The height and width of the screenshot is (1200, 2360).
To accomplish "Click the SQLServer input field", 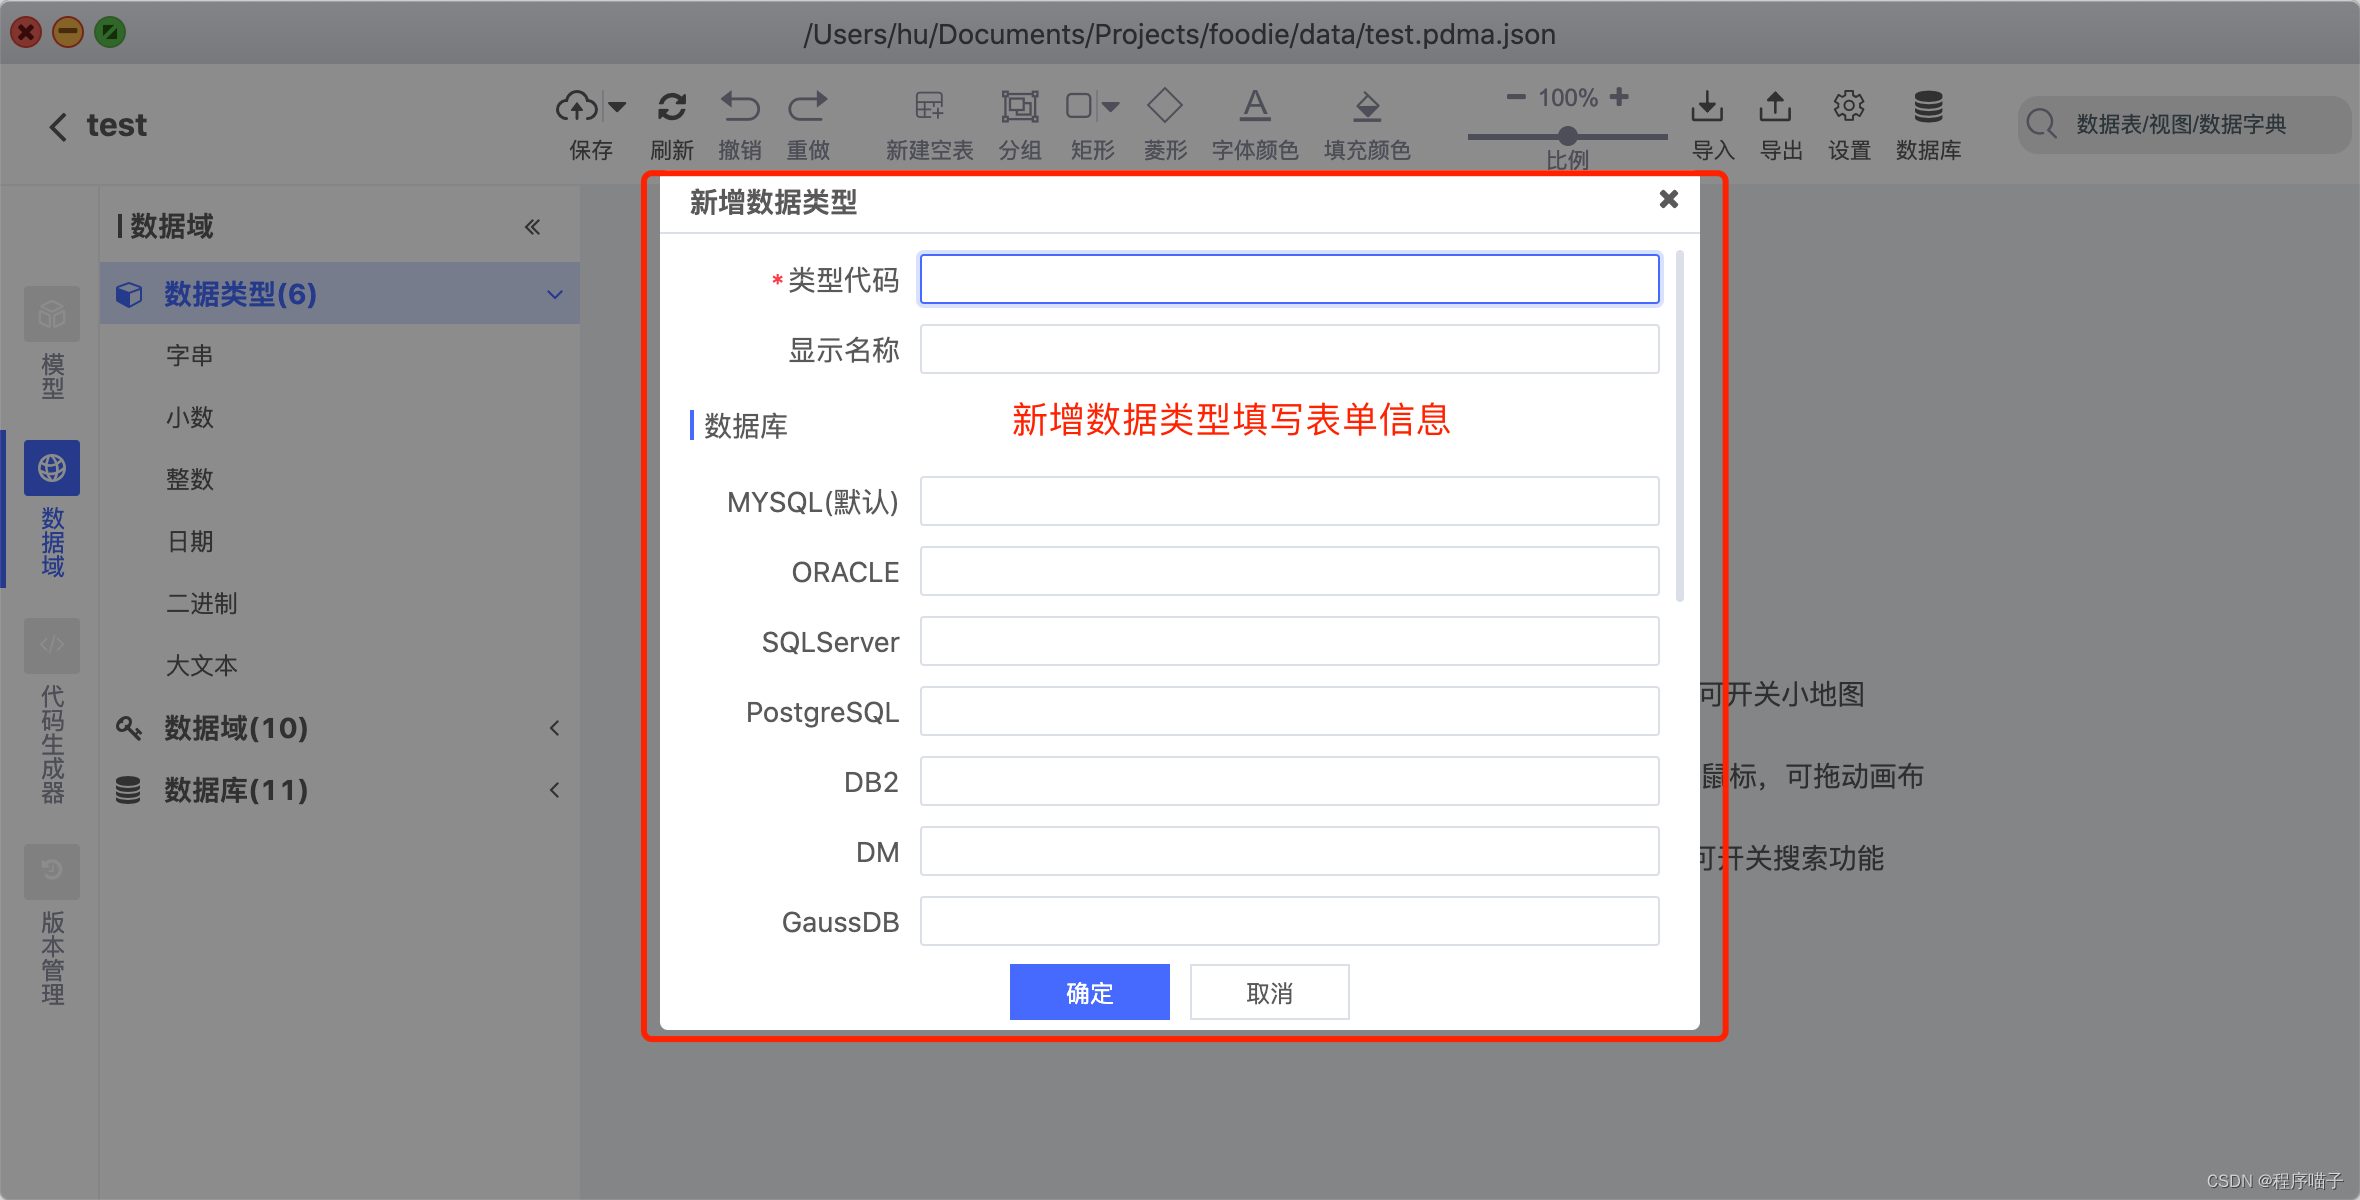I will (x=1289, y=641).
